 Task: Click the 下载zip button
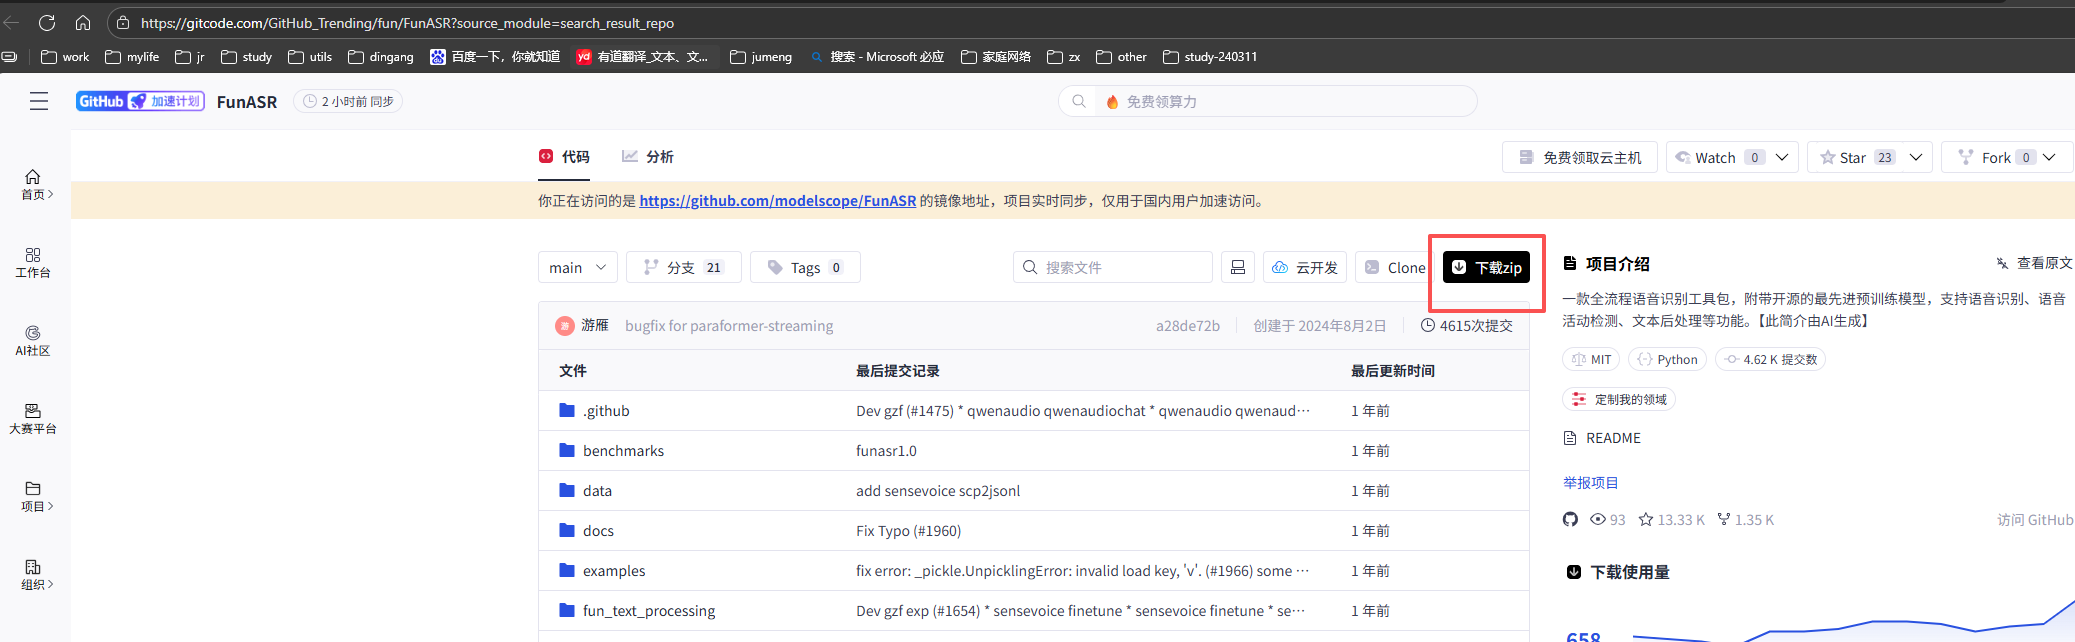tap(1486, 267)
